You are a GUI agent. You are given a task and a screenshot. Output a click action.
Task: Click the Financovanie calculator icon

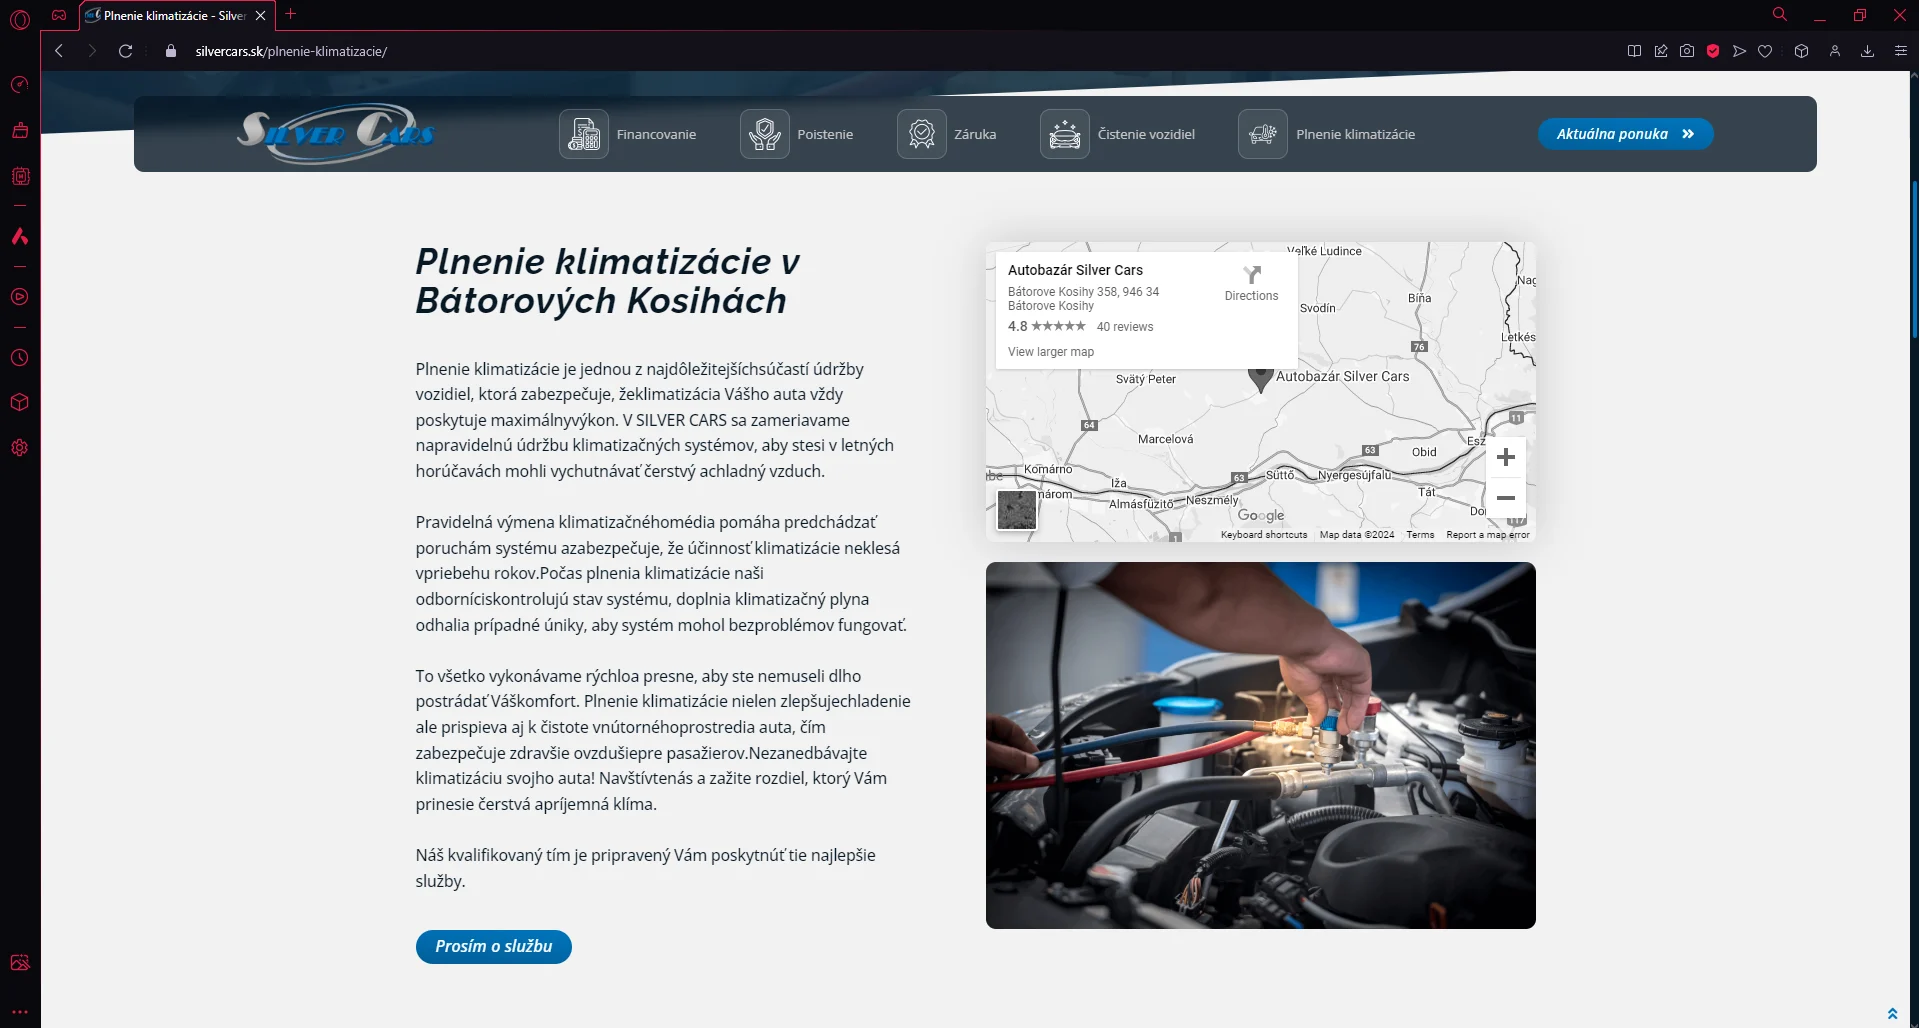[x=583, y=134]
